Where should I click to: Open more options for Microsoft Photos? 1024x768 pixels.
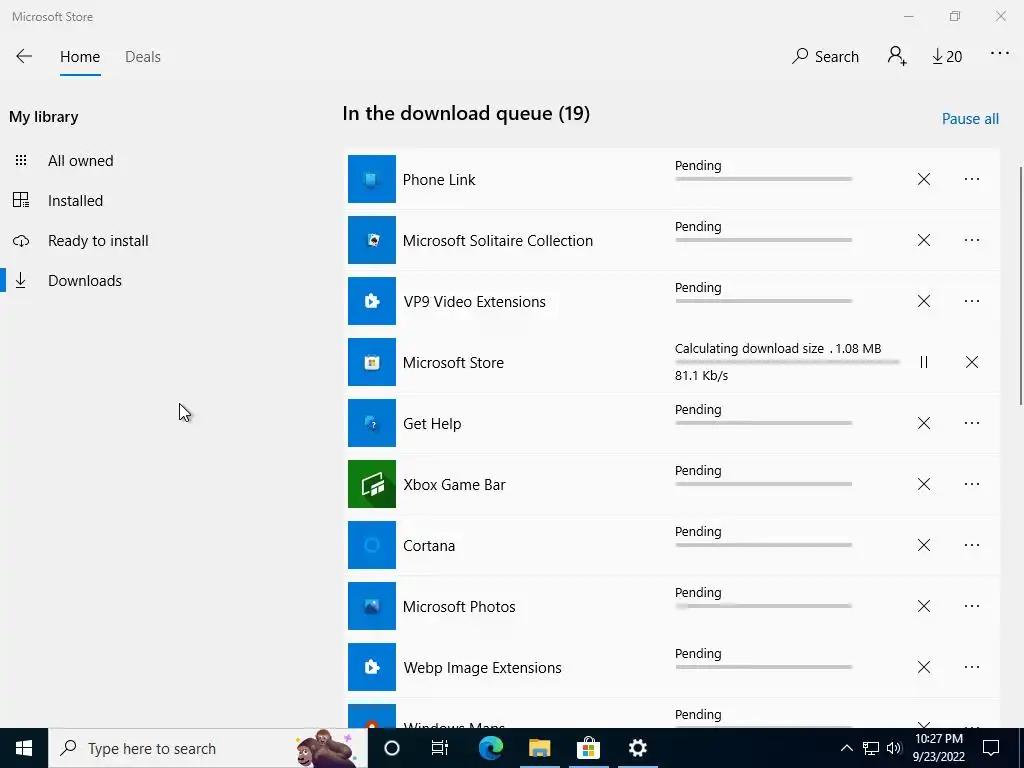pos(972,606)
